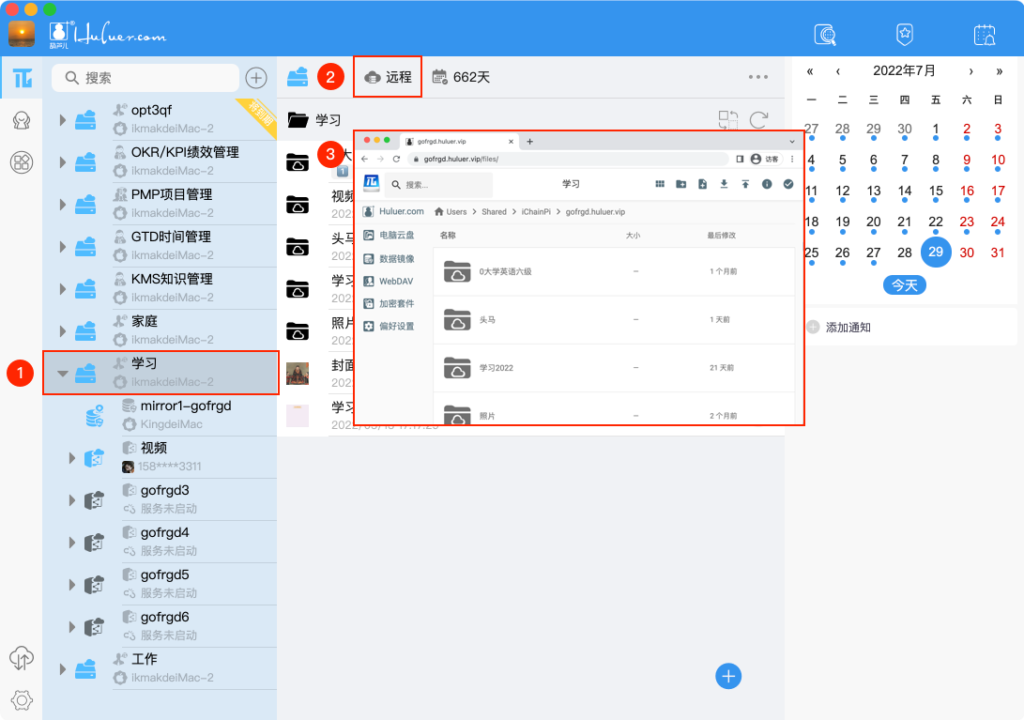Open new tab in the browser
This screenshot has width=1024, height=720.
(530, 141)
